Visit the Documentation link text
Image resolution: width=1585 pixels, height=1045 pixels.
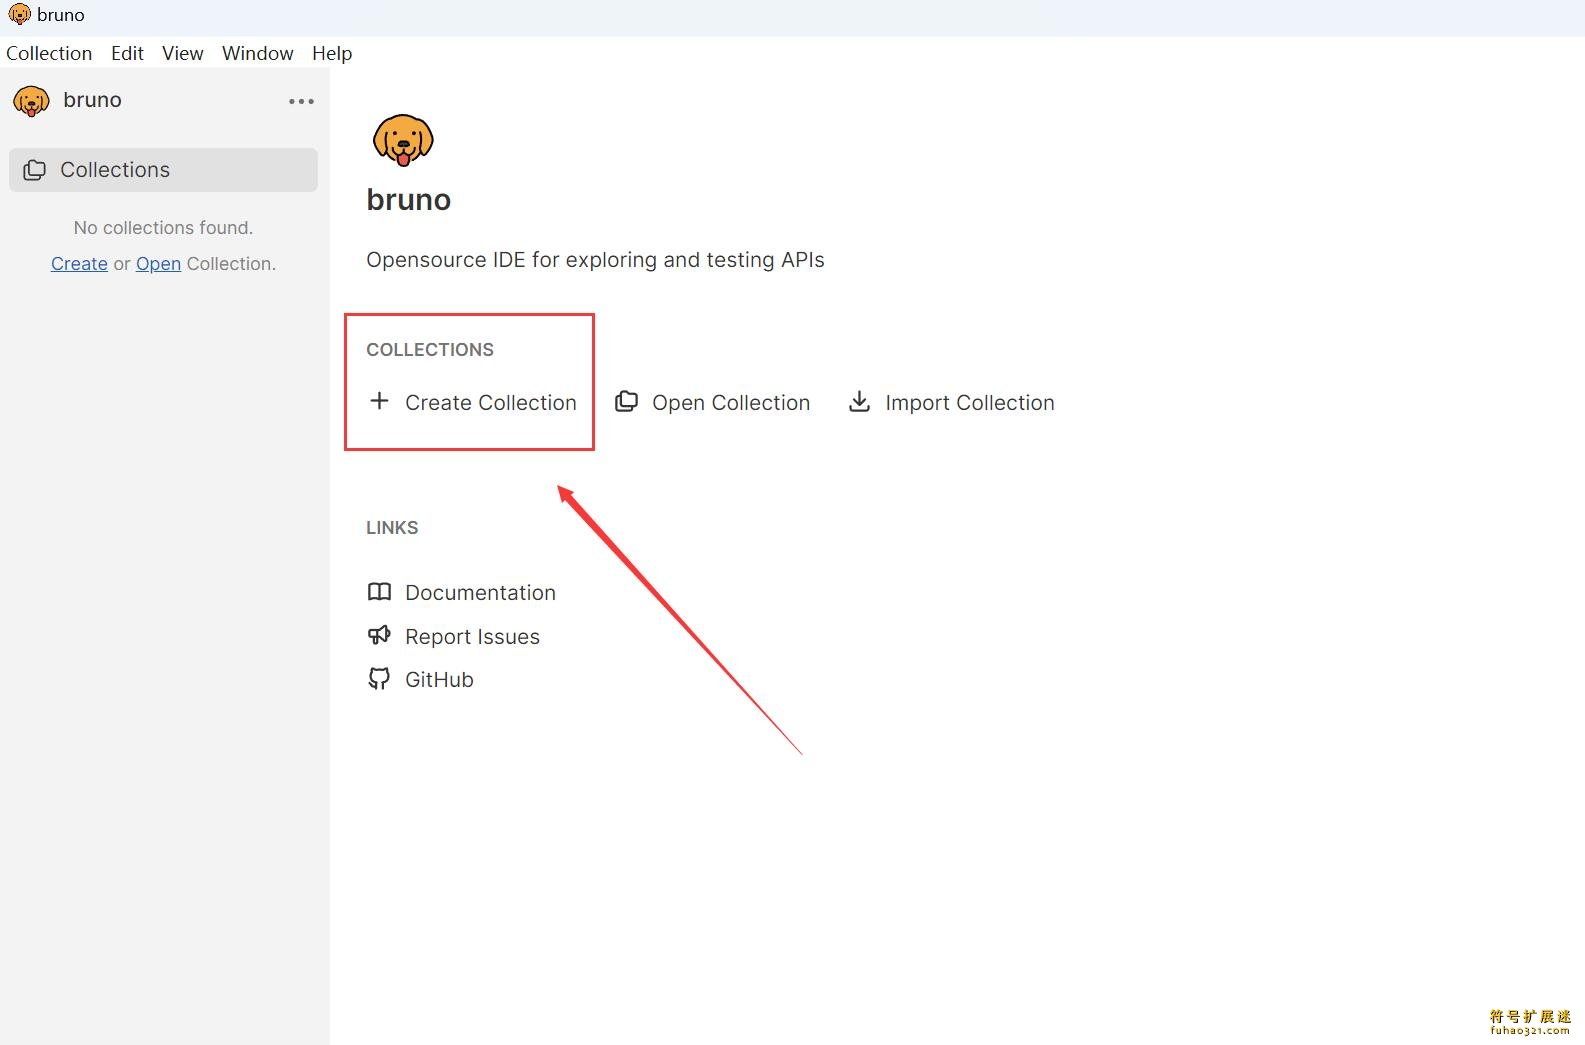(480, 593)
